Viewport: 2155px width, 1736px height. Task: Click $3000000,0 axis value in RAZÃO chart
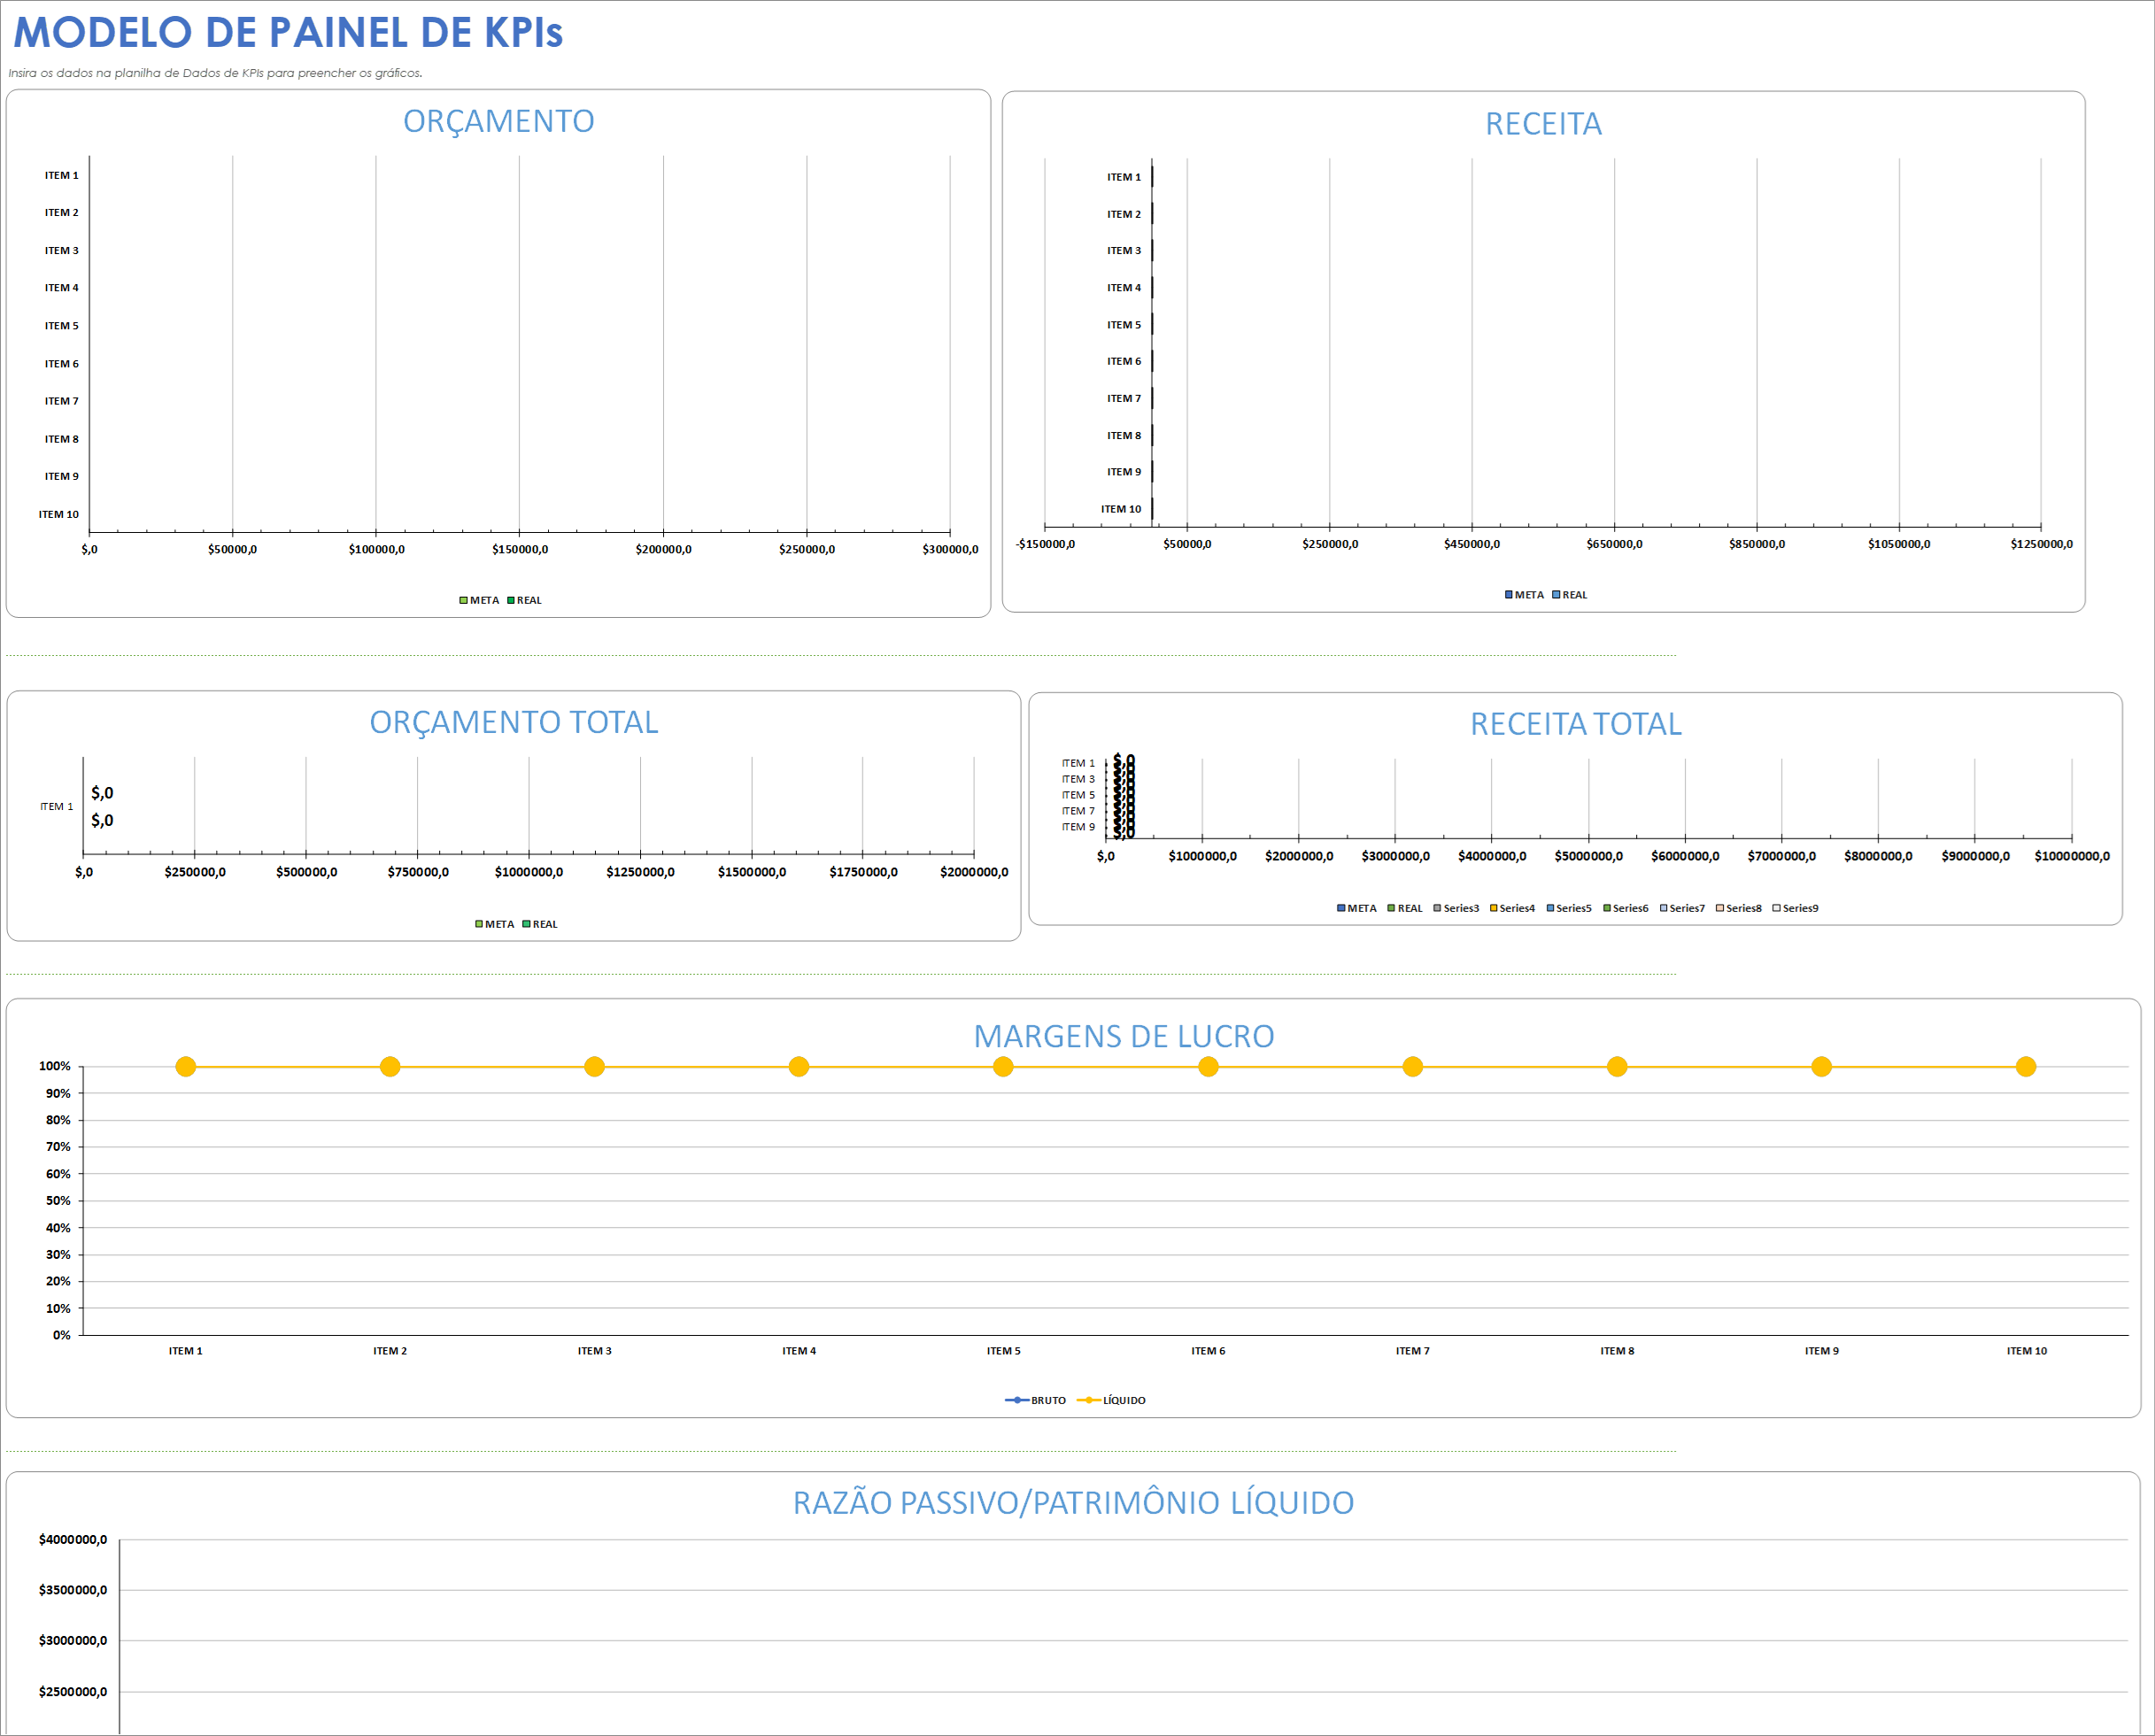73,1640
